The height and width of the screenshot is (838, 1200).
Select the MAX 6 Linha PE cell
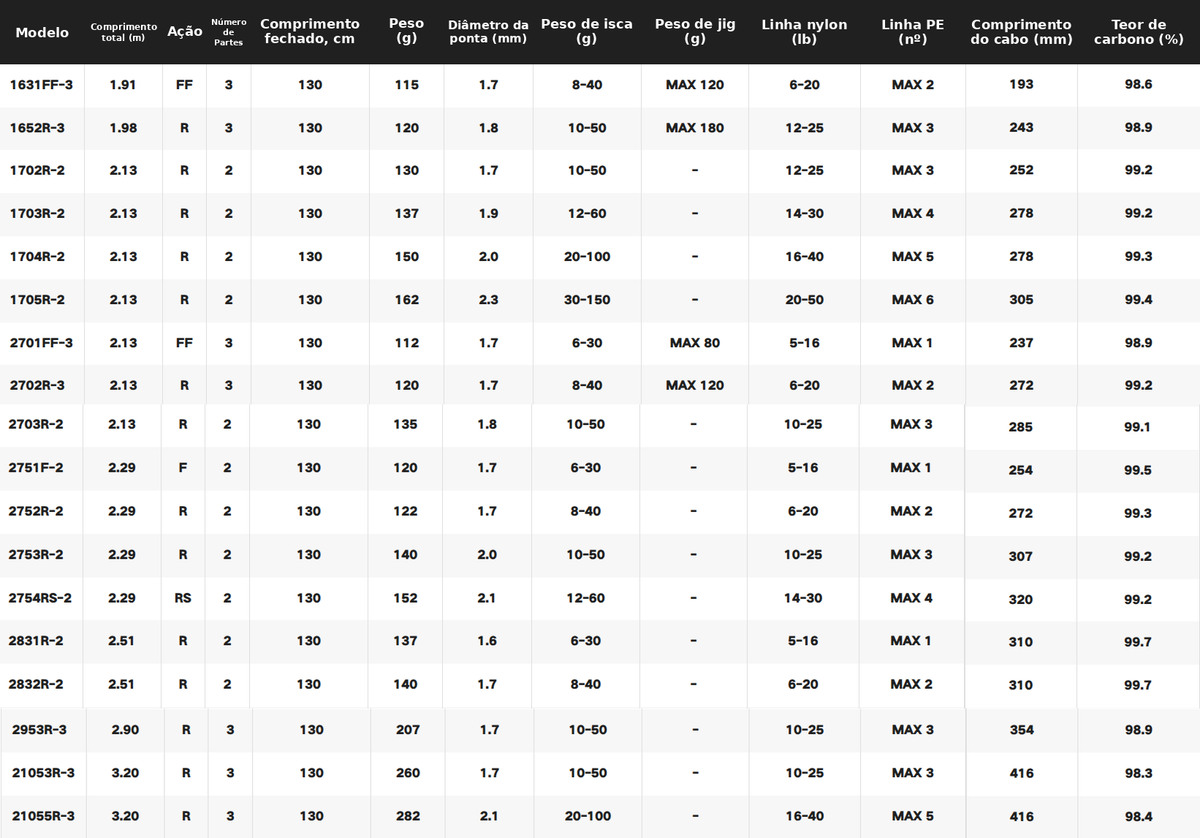(x=913, y=300)
